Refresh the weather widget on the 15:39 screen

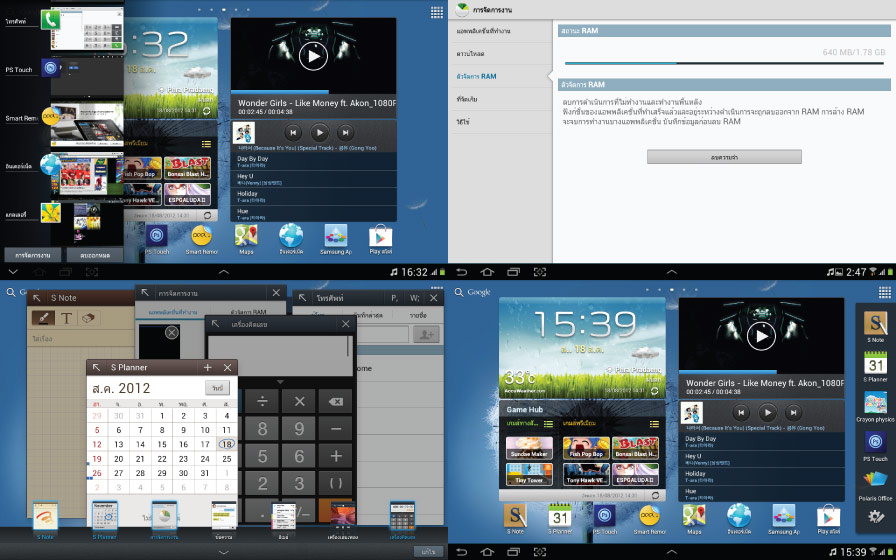coord(654,390)
